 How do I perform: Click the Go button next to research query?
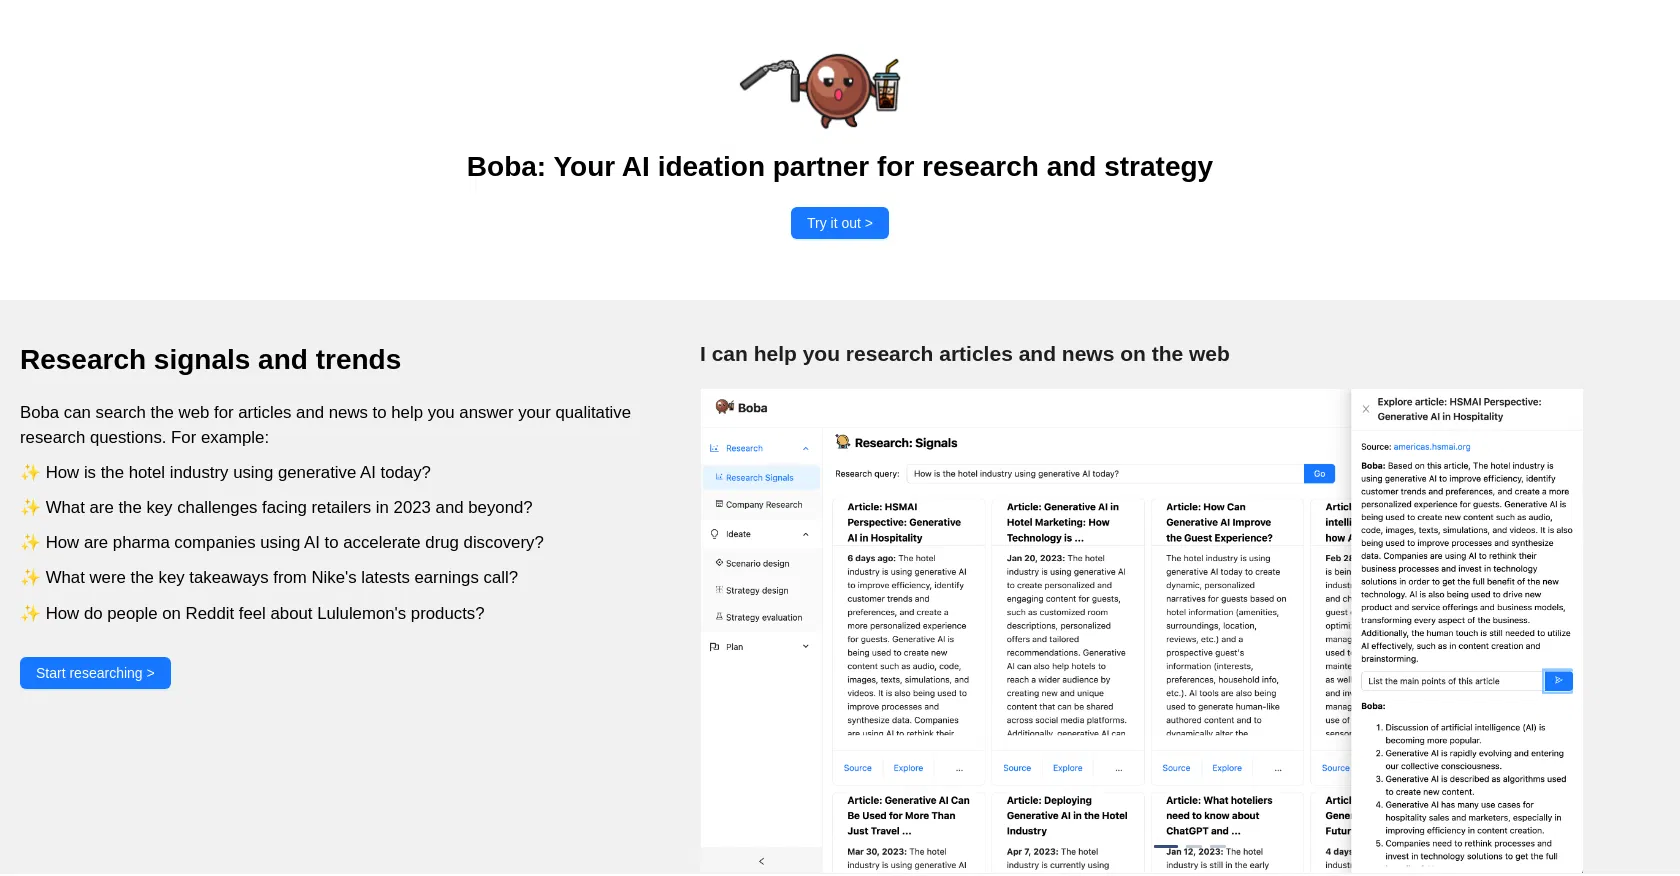click(1319, 473)
